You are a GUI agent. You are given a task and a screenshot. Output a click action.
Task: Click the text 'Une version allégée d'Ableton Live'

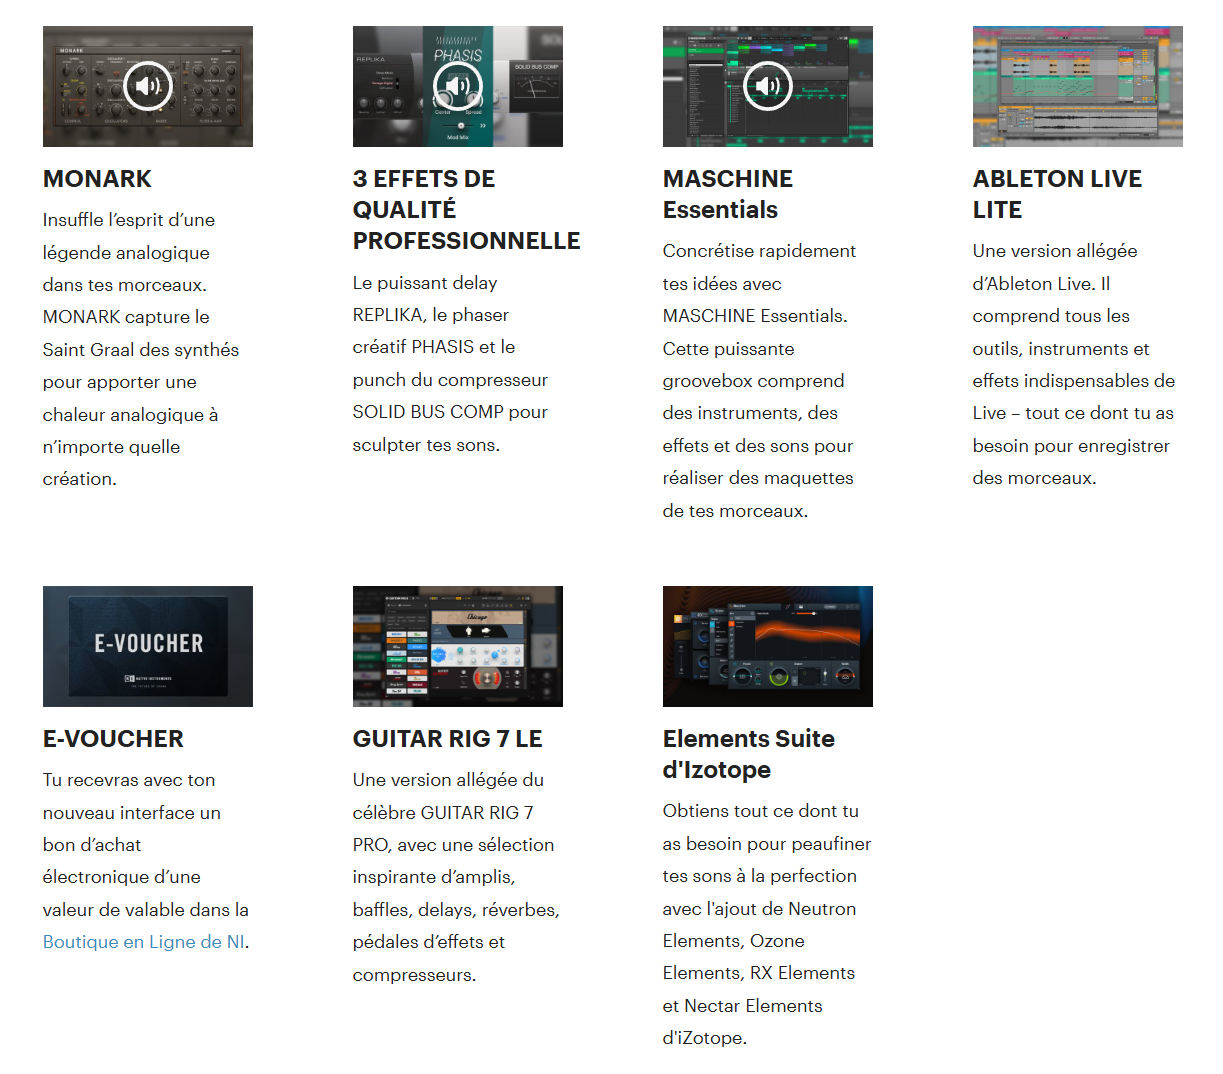pyautogui.click(x=1055, y=267)
